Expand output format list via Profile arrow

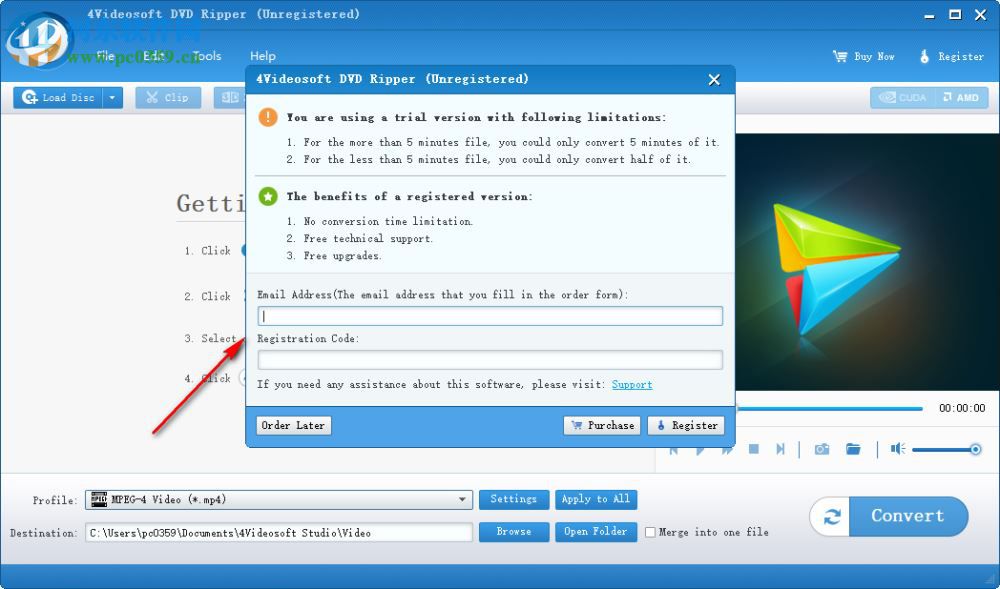pos(463,499)
